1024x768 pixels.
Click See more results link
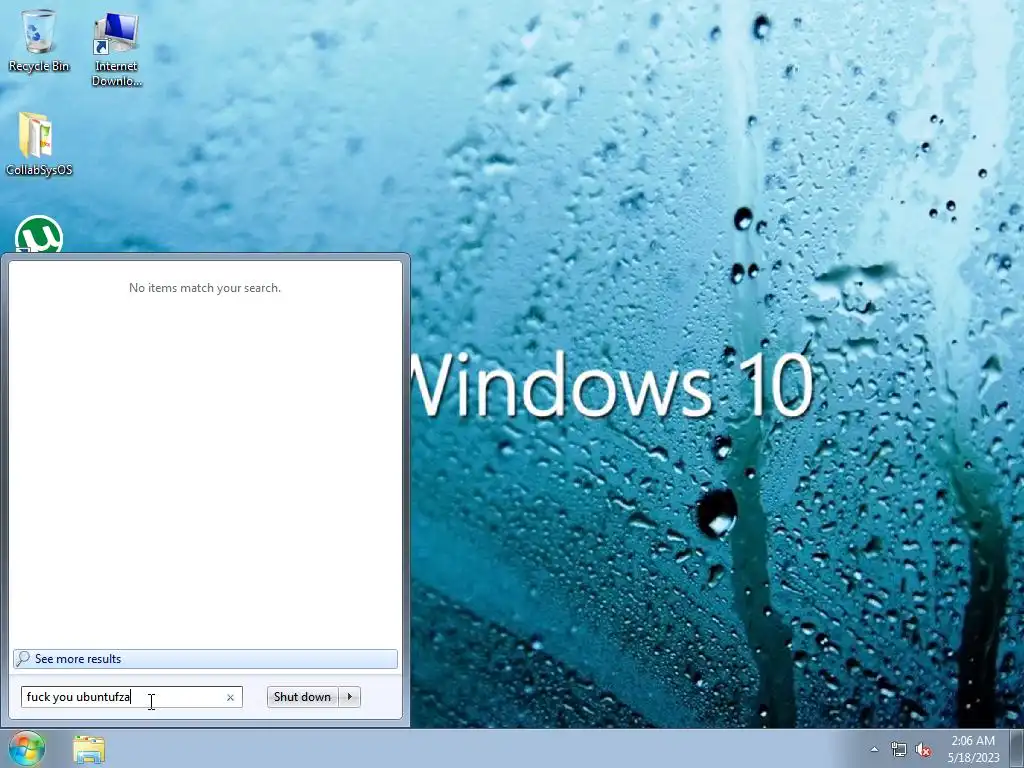click(x=205, y=659)
